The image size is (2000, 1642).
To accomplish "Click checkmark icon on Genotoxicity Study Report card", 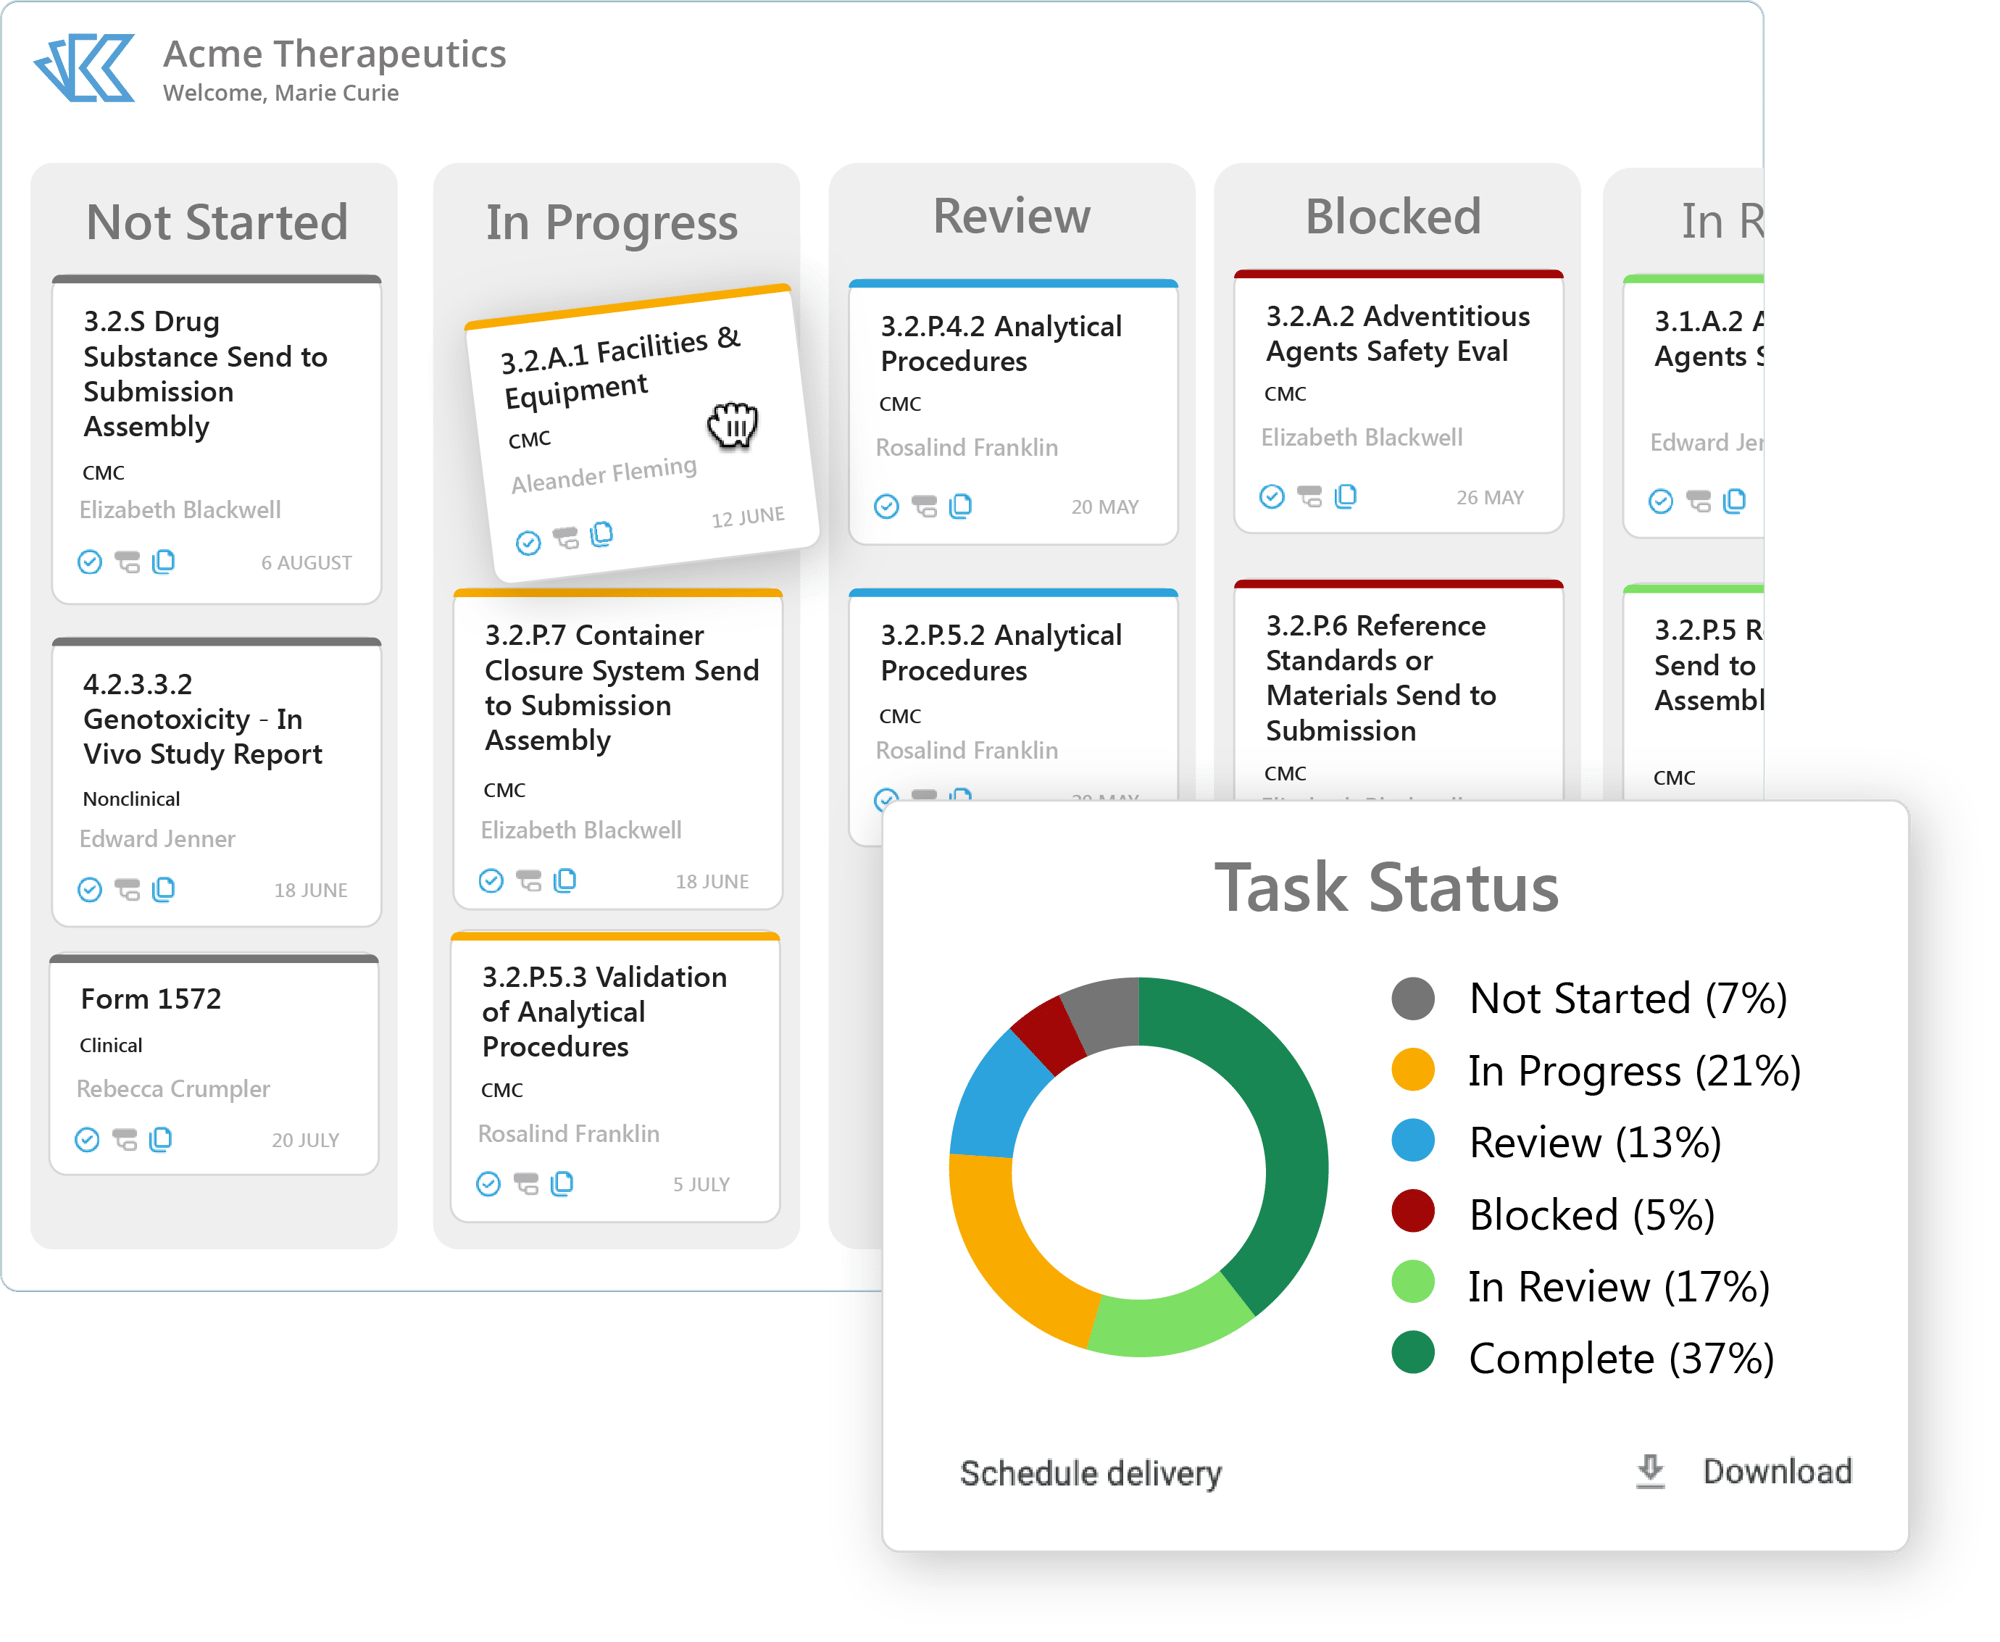I will pos(90,889).
